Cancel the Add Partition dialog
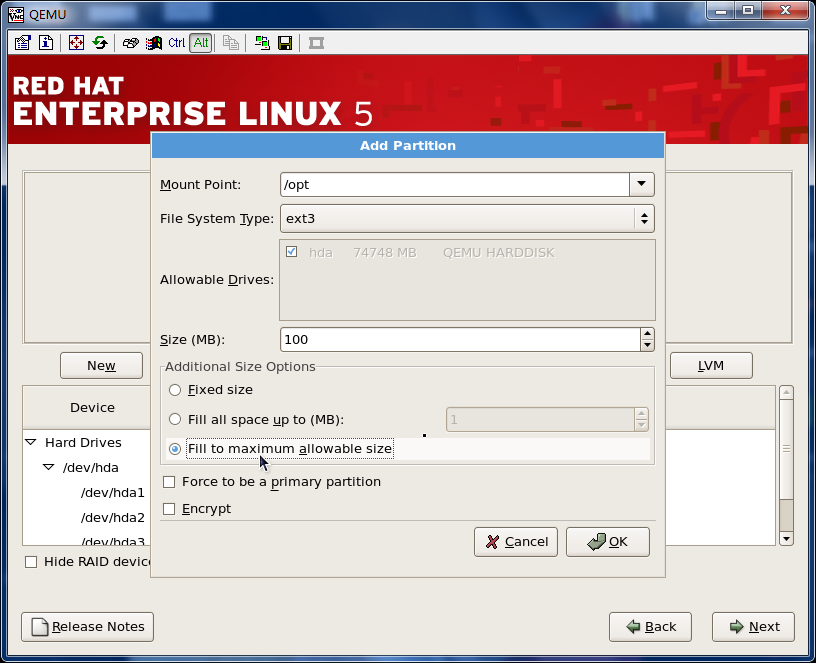The width and height of the screenshot is (816, 663). [516, 542]
